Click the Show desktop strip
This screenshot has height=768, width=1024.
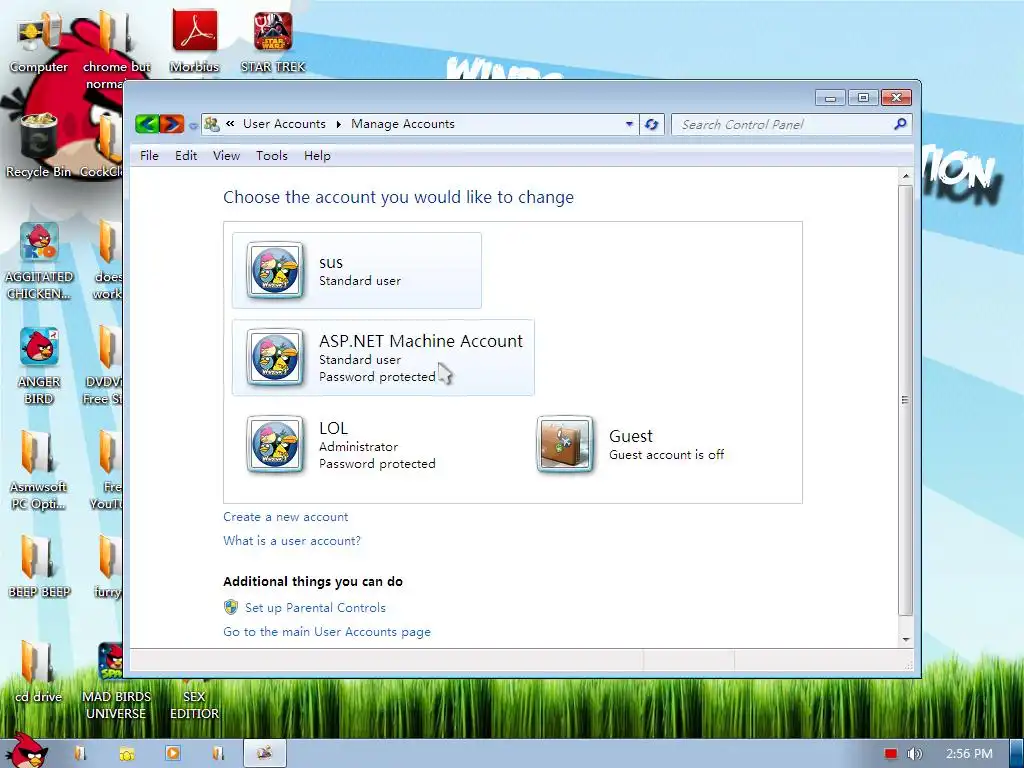coord(1016,753)
